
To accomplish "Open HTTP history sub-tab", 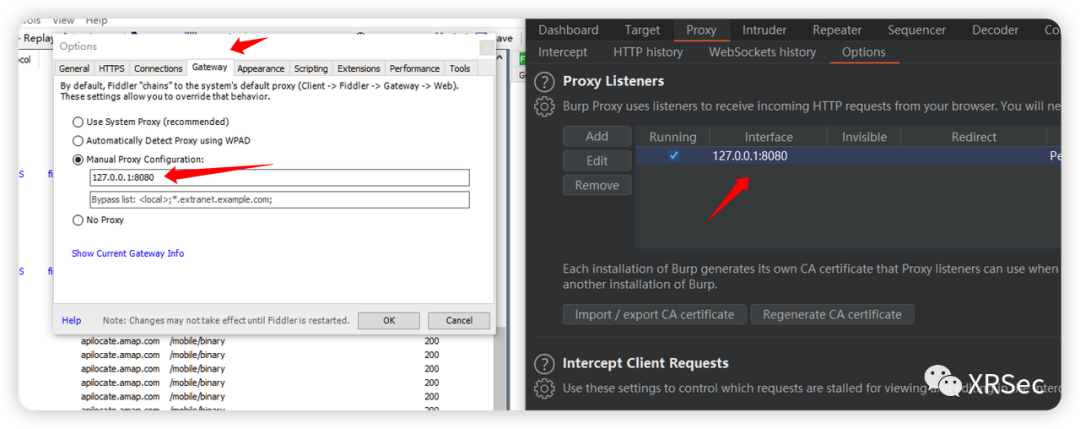I will click(x=648, y=52).
